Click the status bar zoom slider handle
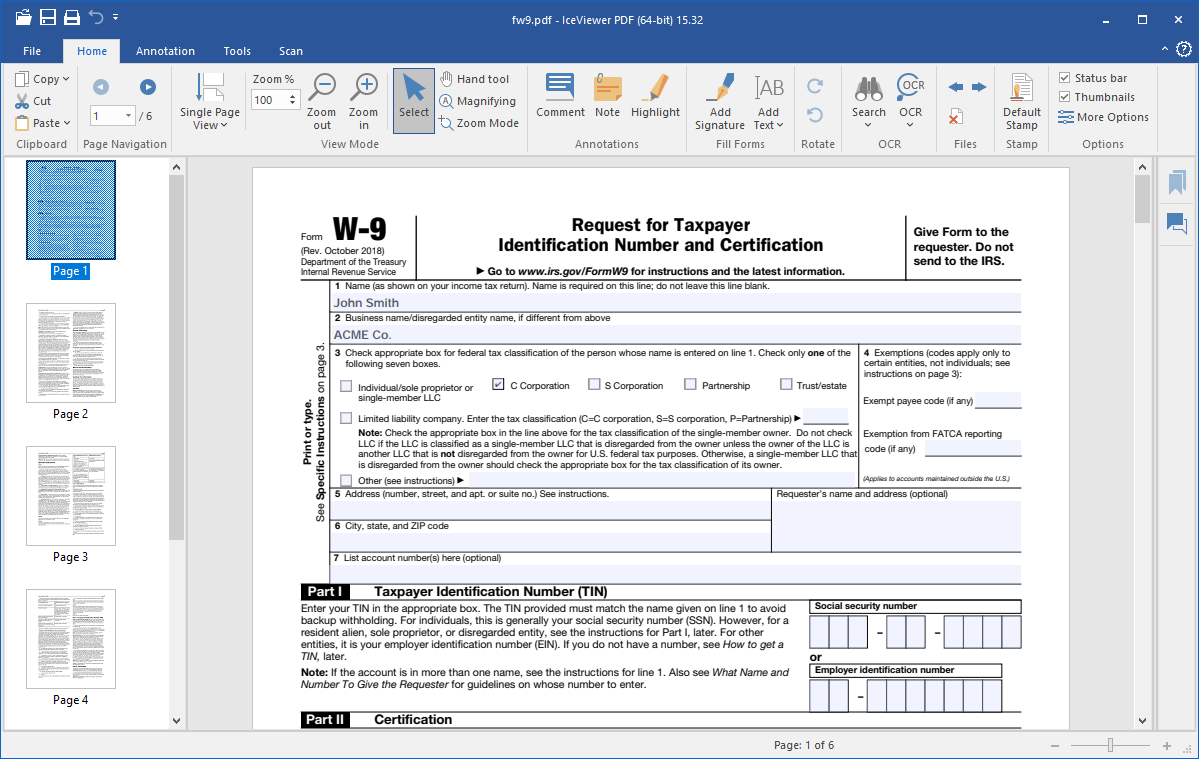The height and width of the screenshot is (759, 1199). [1110, 745]
